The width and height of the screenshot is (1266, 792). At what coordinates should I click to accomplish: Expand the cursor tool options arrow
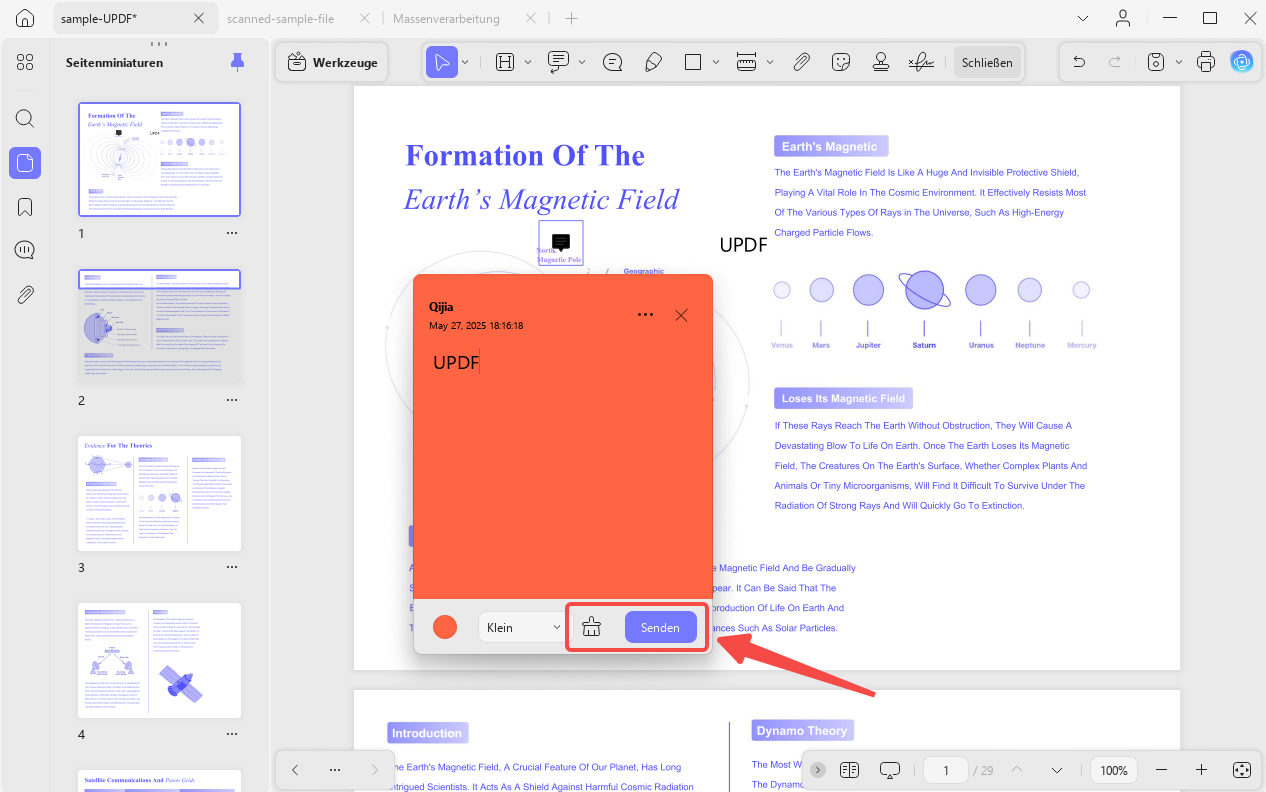tap(466, 62)
